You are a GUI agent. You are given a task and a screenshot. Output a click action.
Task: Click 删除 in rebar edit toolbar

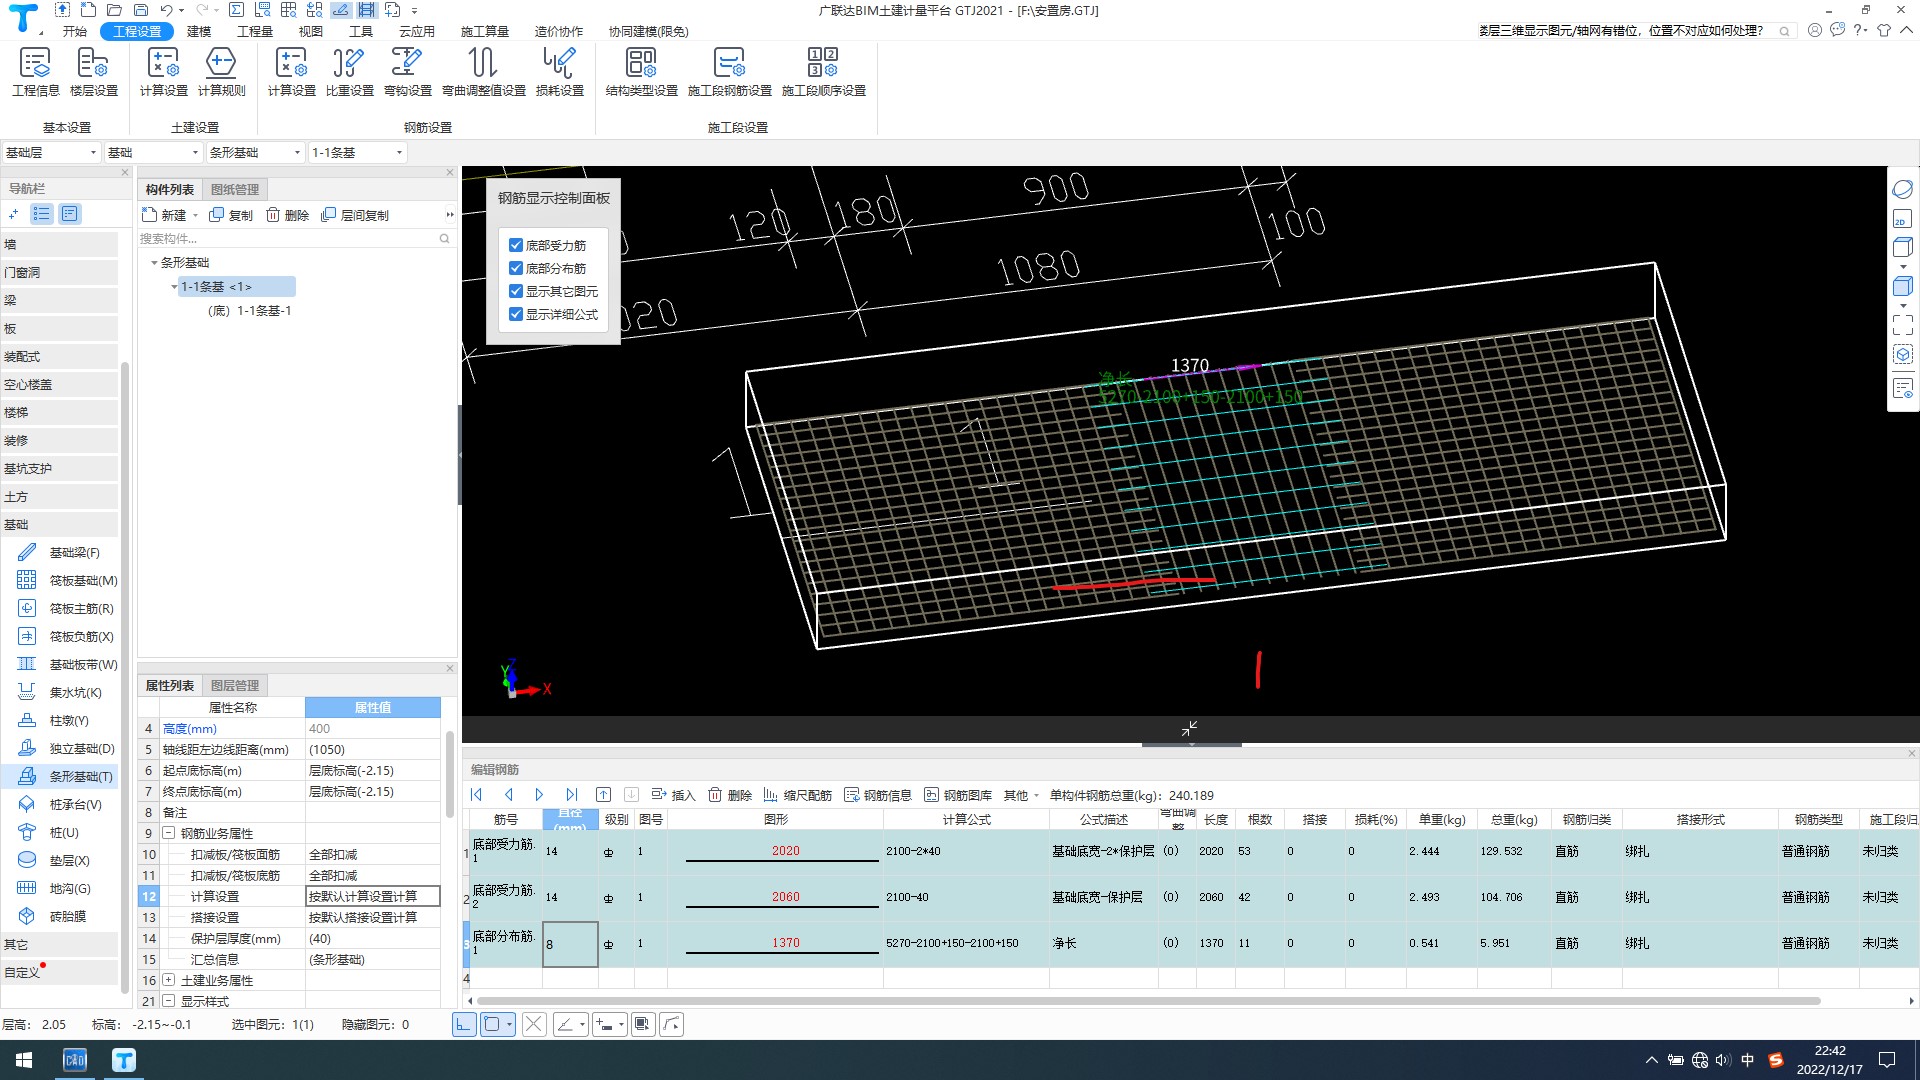[730, 795]
